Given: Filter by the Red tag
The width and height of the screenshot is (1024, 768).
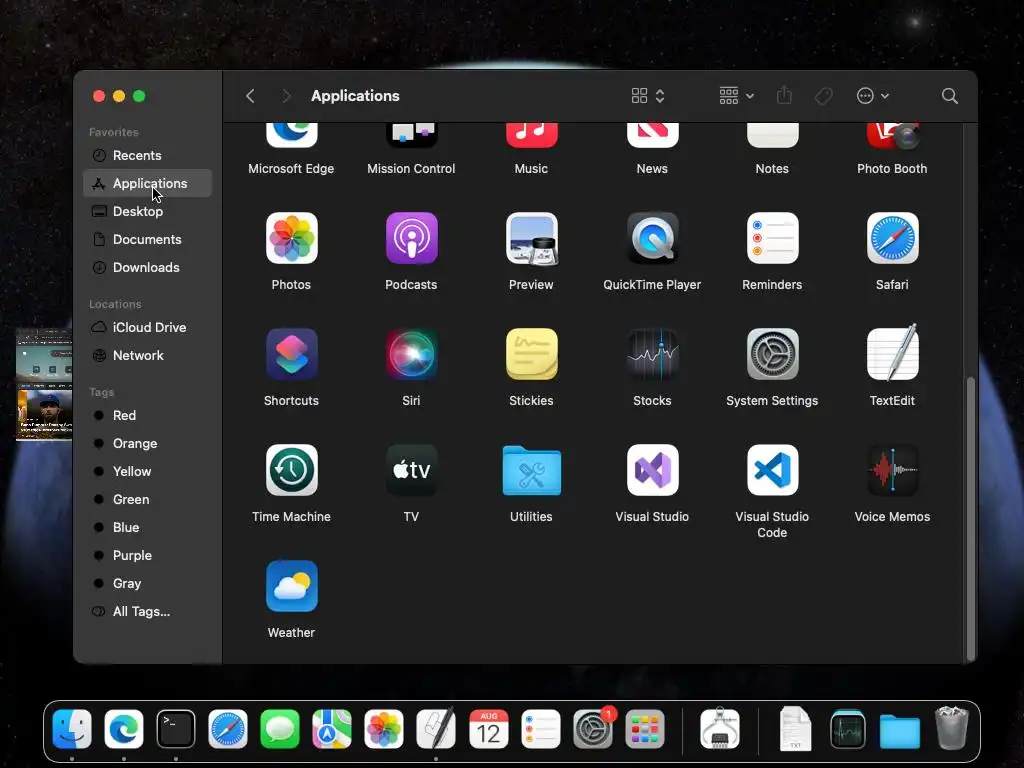Looking at the screenshot, I should tap(148, 415).
